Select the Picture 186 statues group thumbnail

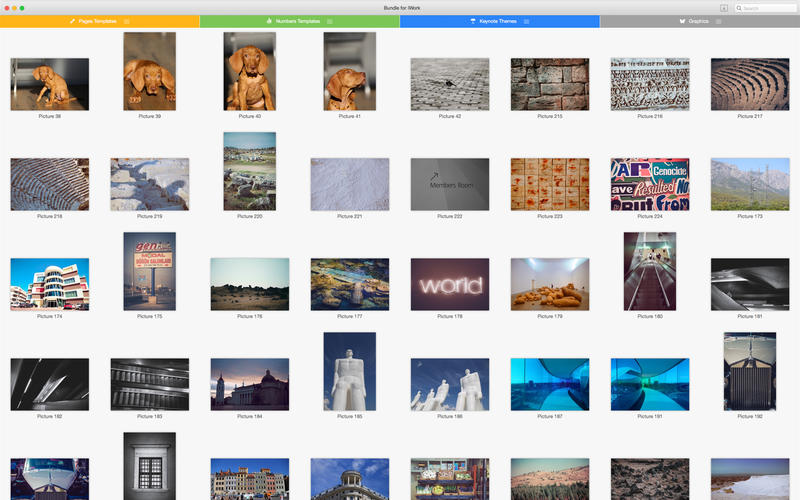coord(449,384)
